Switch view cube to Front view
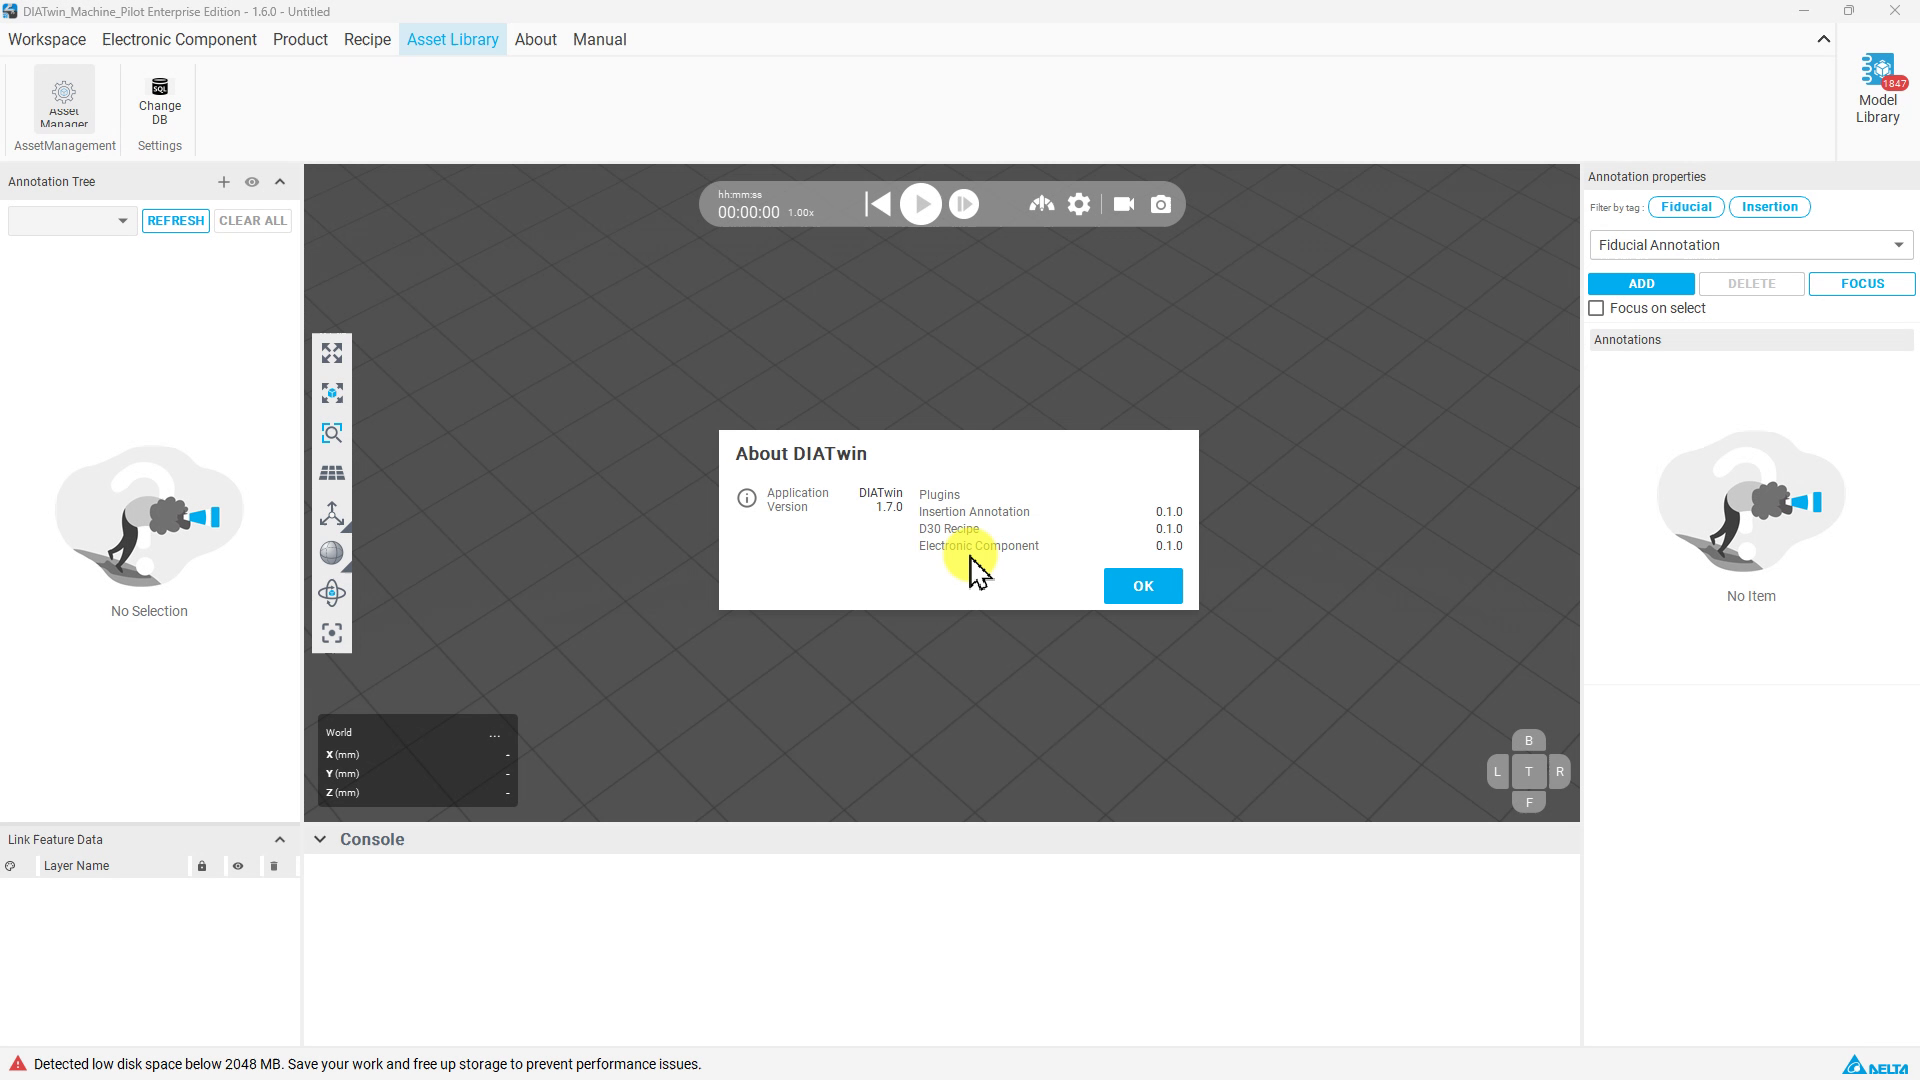Image resolution: width=1920 pixels, height=1080 pixels. [1528, 802]
